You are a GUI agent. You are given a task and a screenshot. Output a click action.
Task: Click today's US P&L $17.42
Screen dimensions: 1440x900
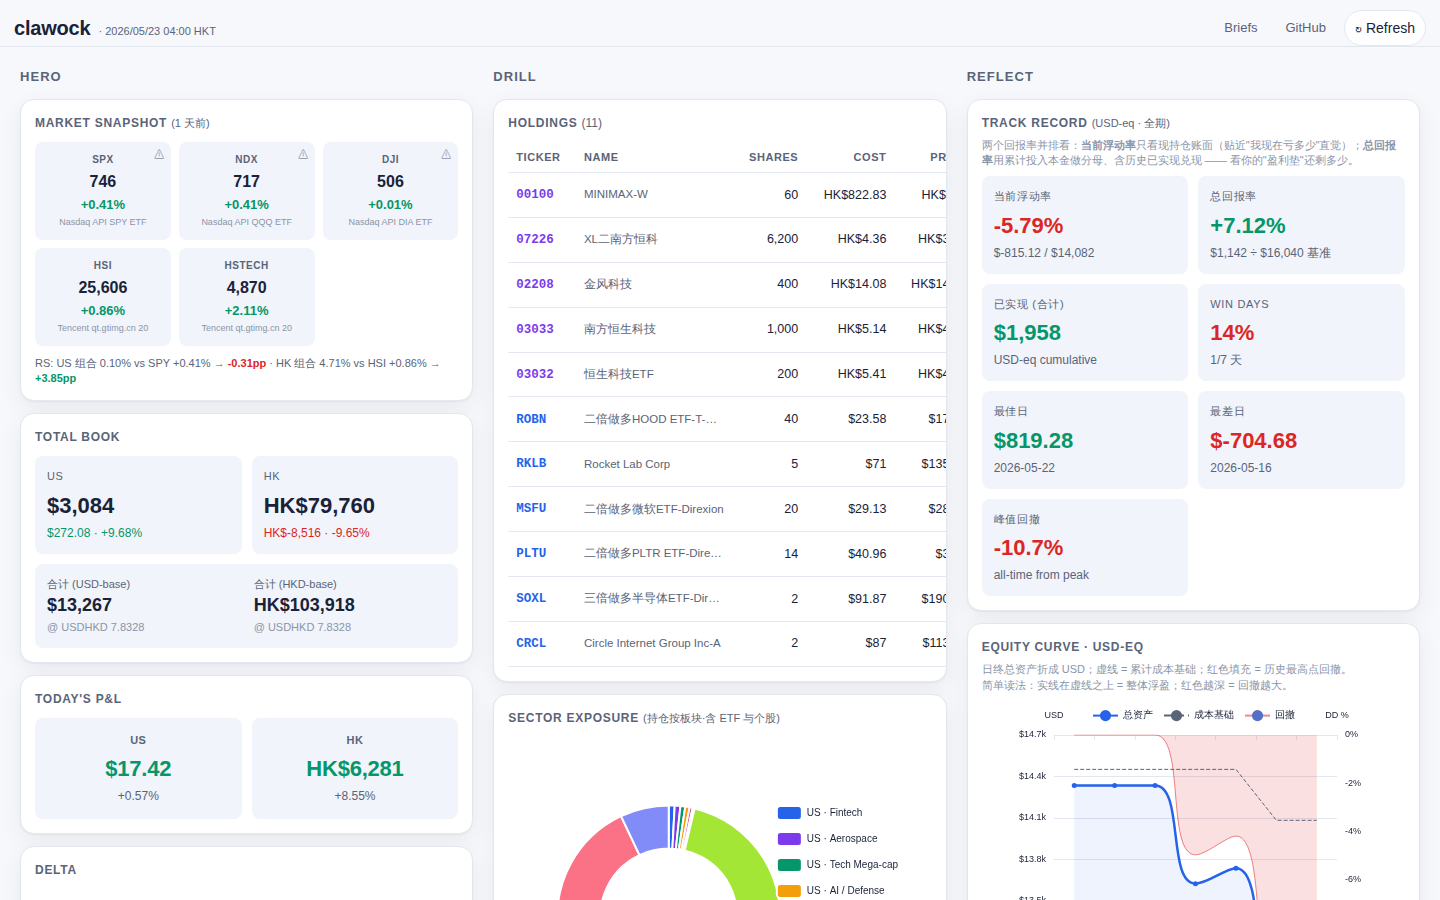coord(138,769)
